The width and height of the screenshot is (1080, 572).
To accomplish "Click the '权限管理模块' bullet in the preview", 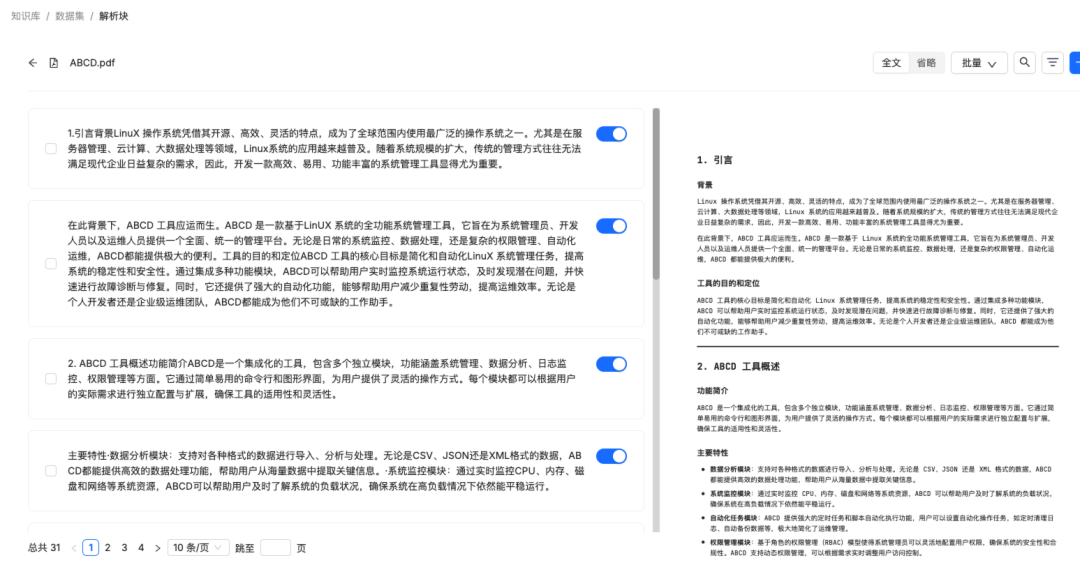I will click(730, 542).
